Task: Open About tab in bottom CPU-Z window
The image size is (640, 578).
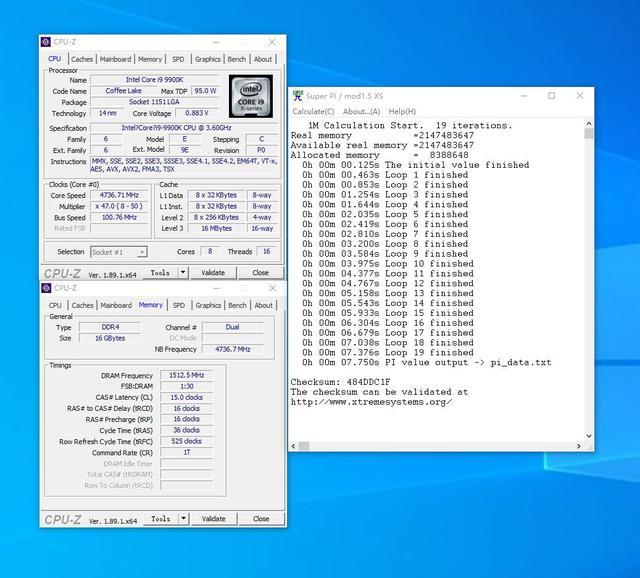Action: (264, 305)
